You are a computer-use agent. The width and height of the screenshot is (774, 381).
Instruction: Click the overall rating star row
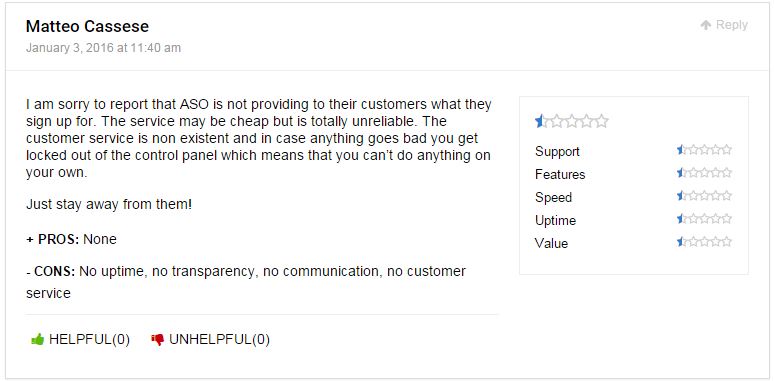tap(572, 121)
